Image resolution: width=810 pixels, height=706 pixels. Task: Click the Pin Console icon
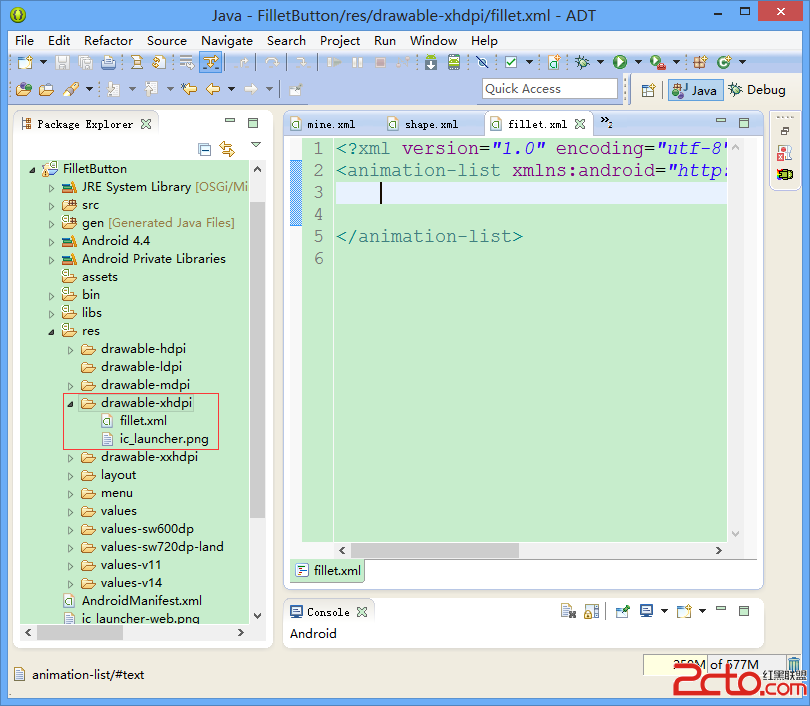tap(622, 611)
